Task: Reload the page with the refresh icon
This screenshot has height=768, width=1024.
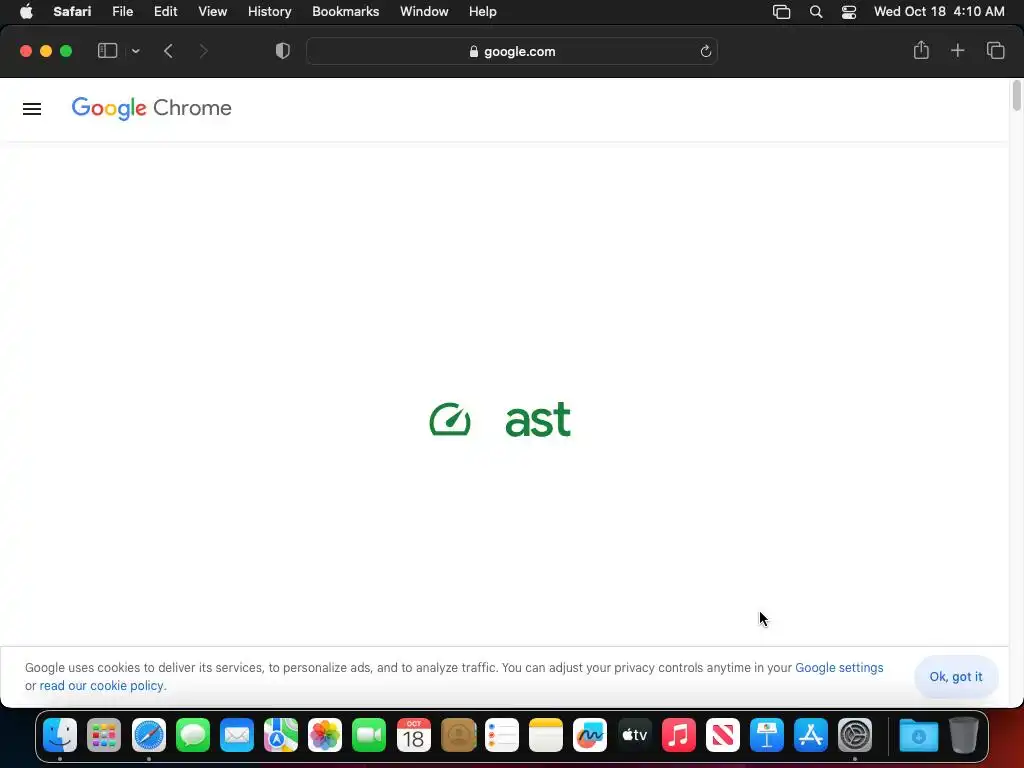Action: click(705, 52)
